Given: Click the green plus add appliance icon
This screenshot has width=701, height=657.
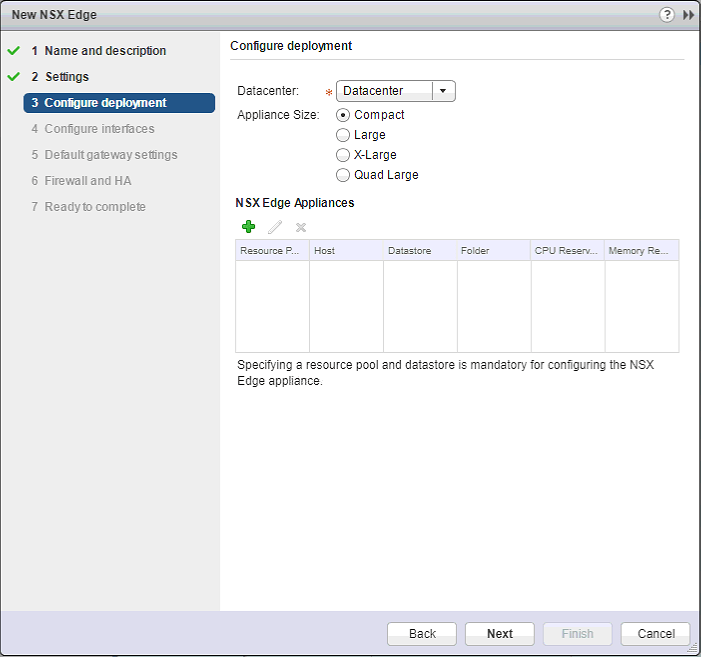Looking at the screenshot, I should coord(249,227).
